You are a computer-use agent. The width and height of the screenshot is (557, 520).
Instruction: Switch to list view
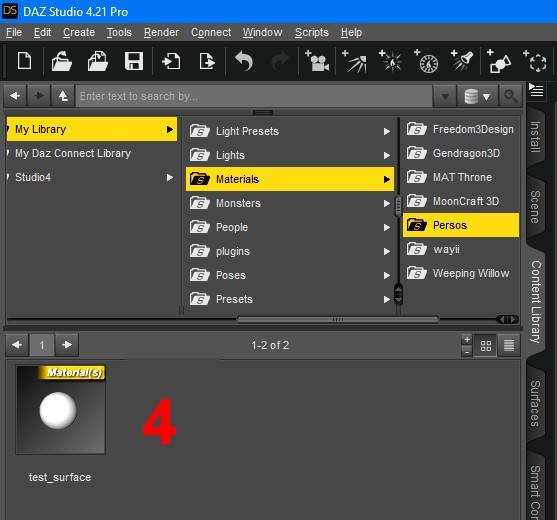pyautogui.click(x=509, y=345)
